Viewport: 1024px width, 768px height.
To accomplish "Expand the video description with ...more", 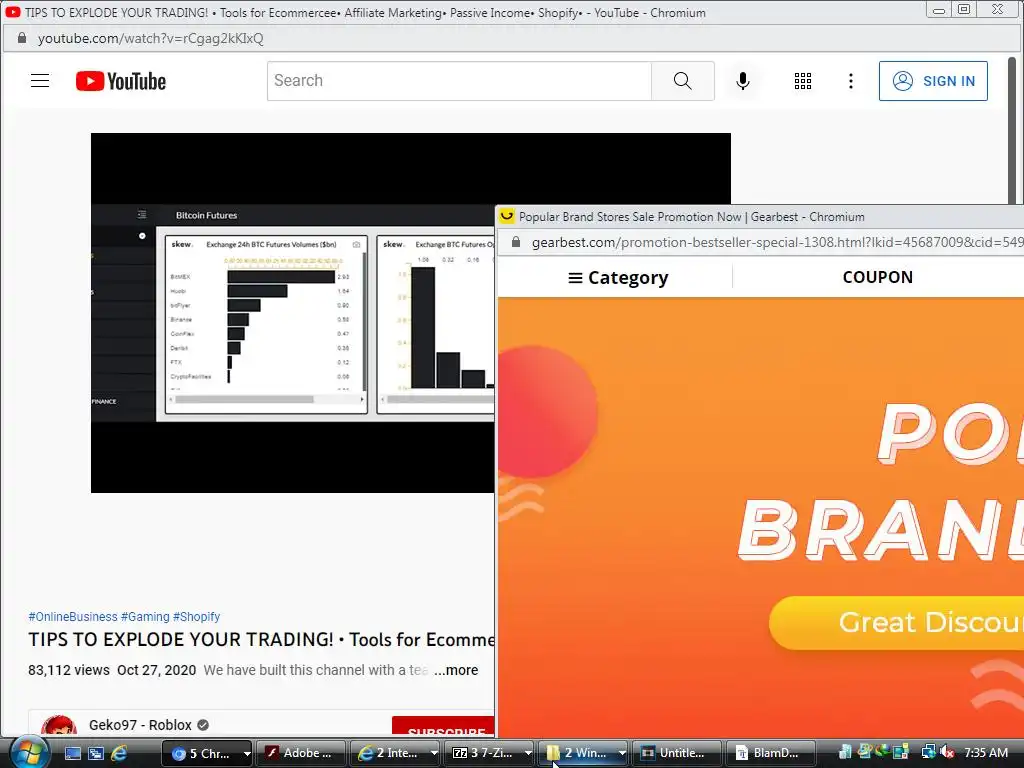I will 456,670.
